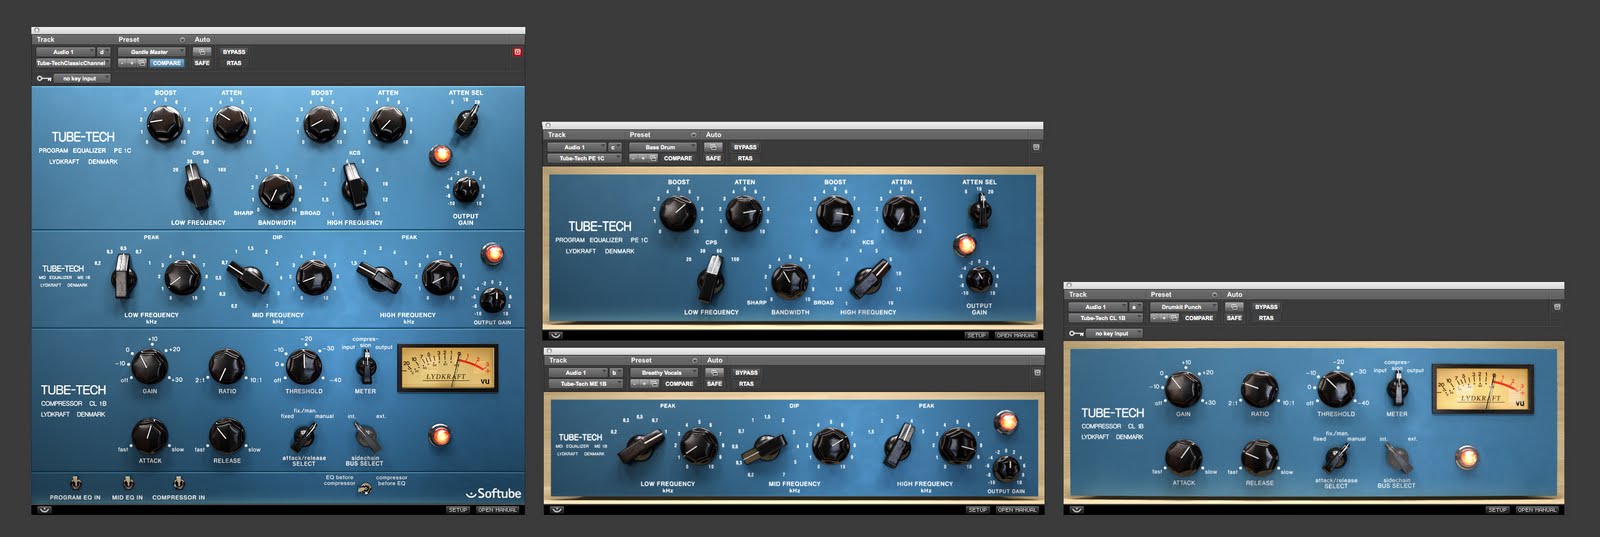The image size is (1600, 537).
Task: Click the VU meter in Classic Channel compressor section
Action: tap(447, 367)
